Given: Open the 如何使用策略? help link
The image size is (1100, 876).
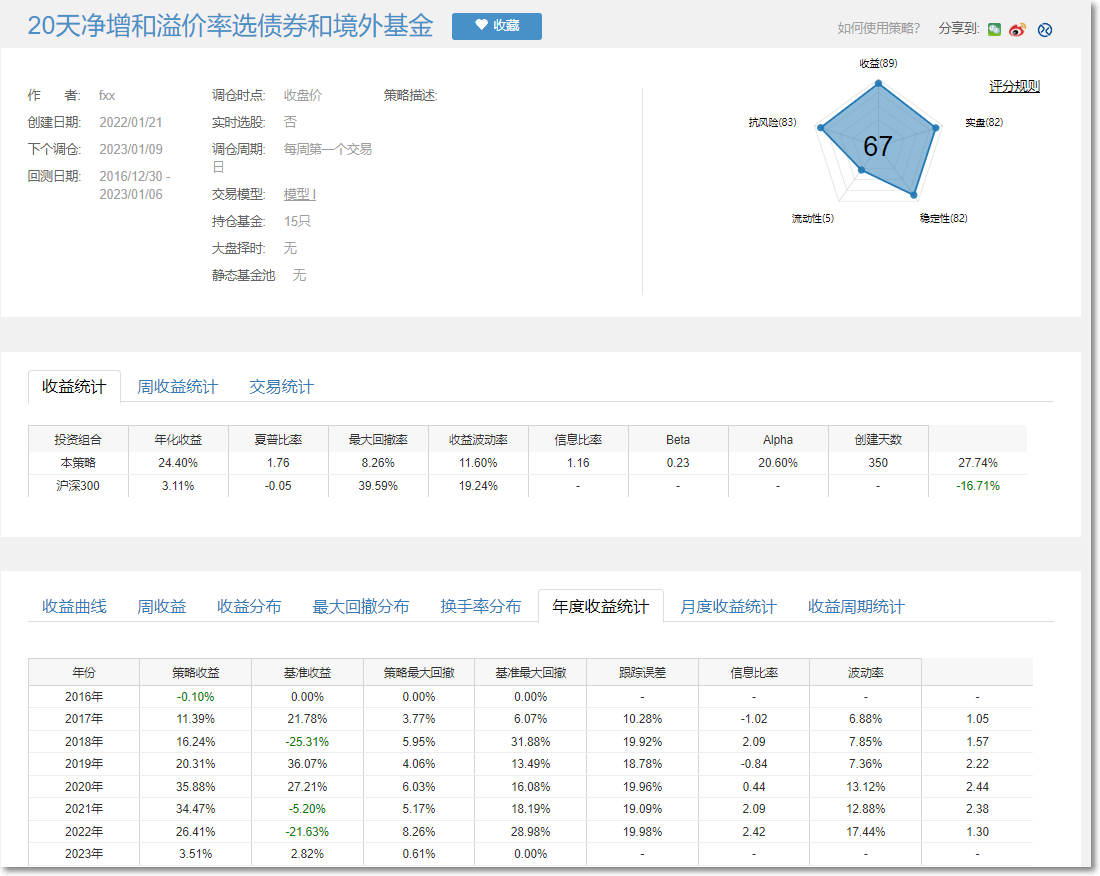Looking at the screenshot, I should 879,28.
